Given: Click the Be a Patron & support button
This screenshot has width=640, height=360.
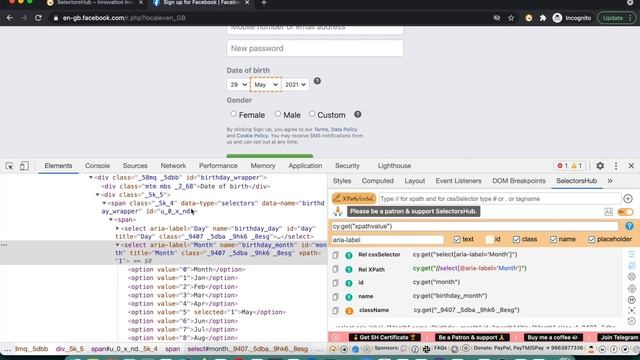Looking at the screenshot, I should pyautogui.click(x=471, y=338).
